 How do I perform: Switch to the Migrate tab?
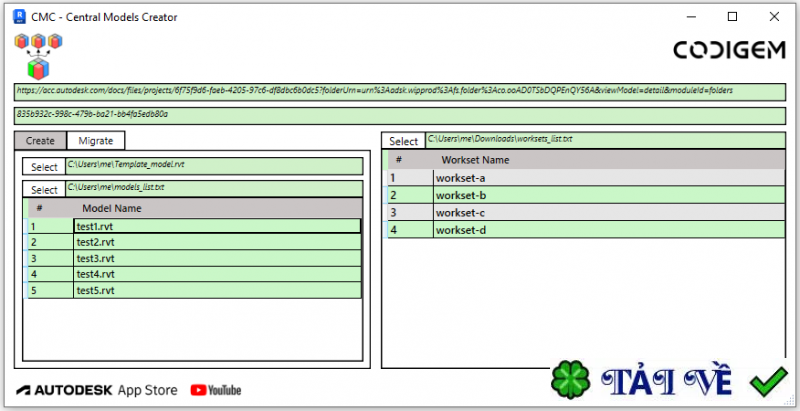click(x=95, y=141)
